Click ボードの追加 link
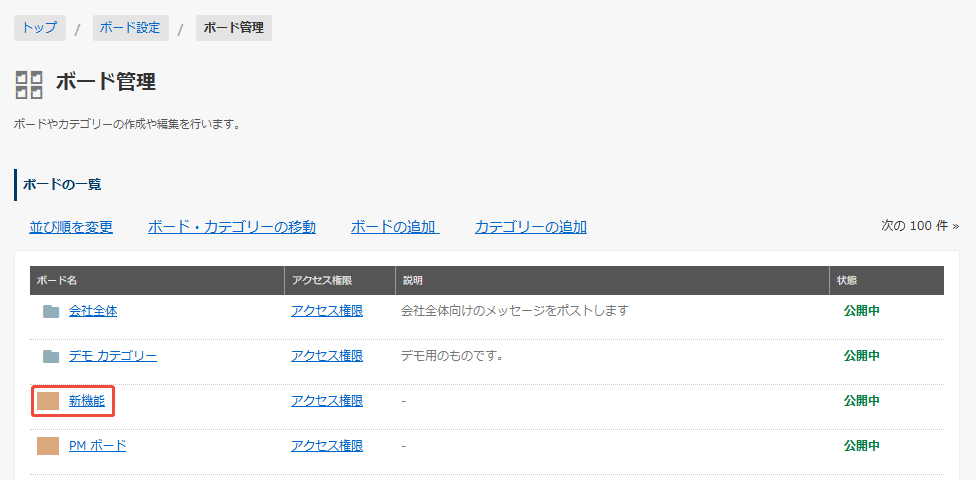This screenshot has width=976, height=480. point(395,227)
